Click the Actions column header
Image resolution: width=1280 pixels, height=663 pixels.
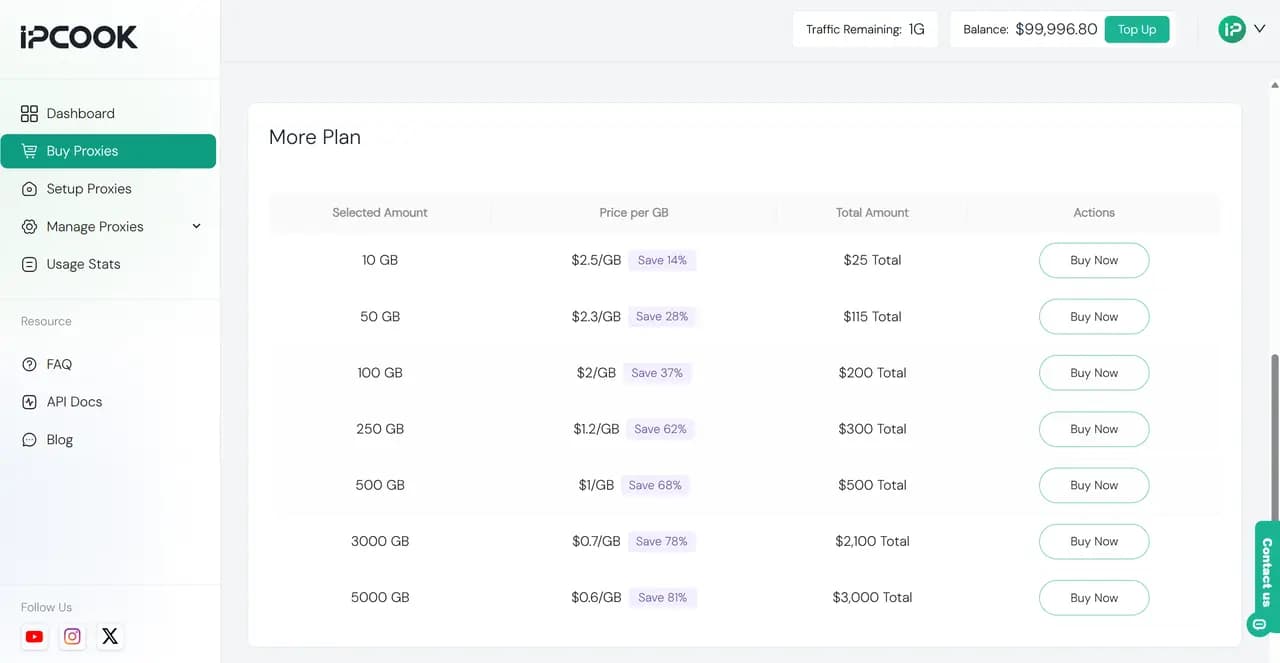pos(1094,213)
